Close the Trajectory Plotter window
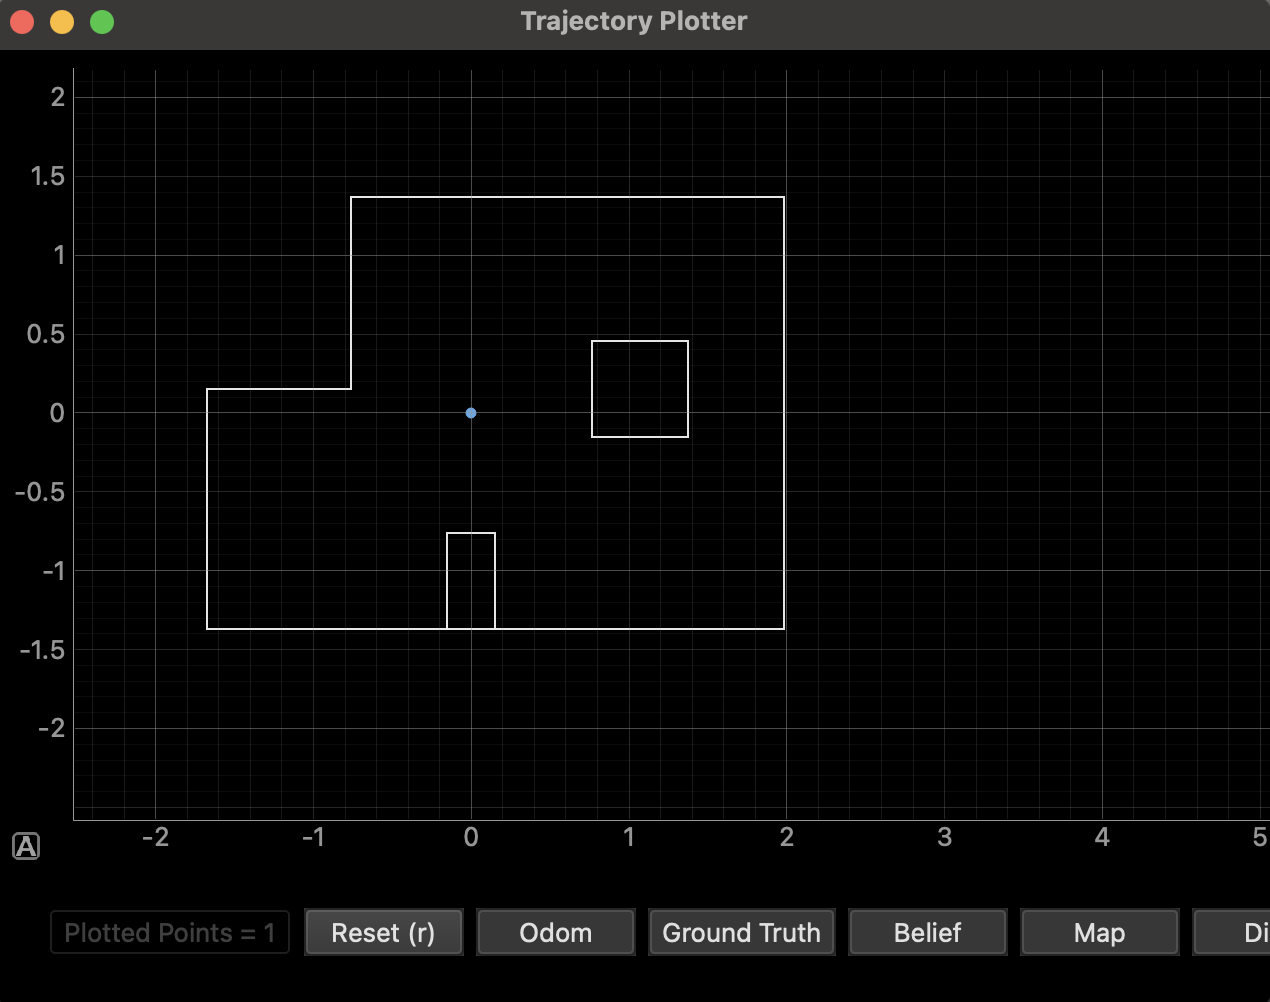The height and width of the screenshot is (1002, 1270). coord(22,22)
